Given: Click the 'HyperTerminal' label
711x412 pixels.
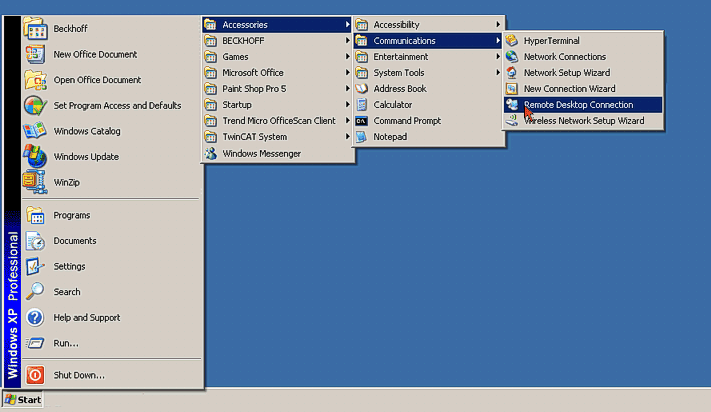Looking at the screenshot, I should (x=551, y=41).
